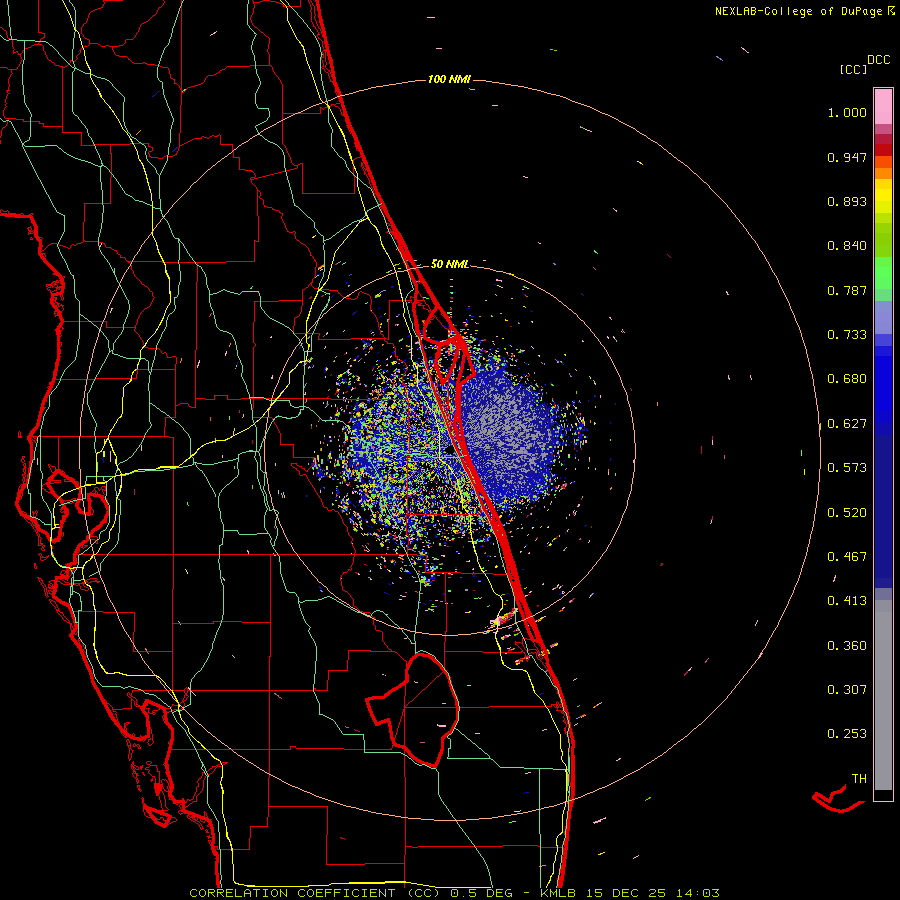Select the 0.733 scale value
Screen dimensions: 900x900
pyautogui.click(x=847, y=335)
